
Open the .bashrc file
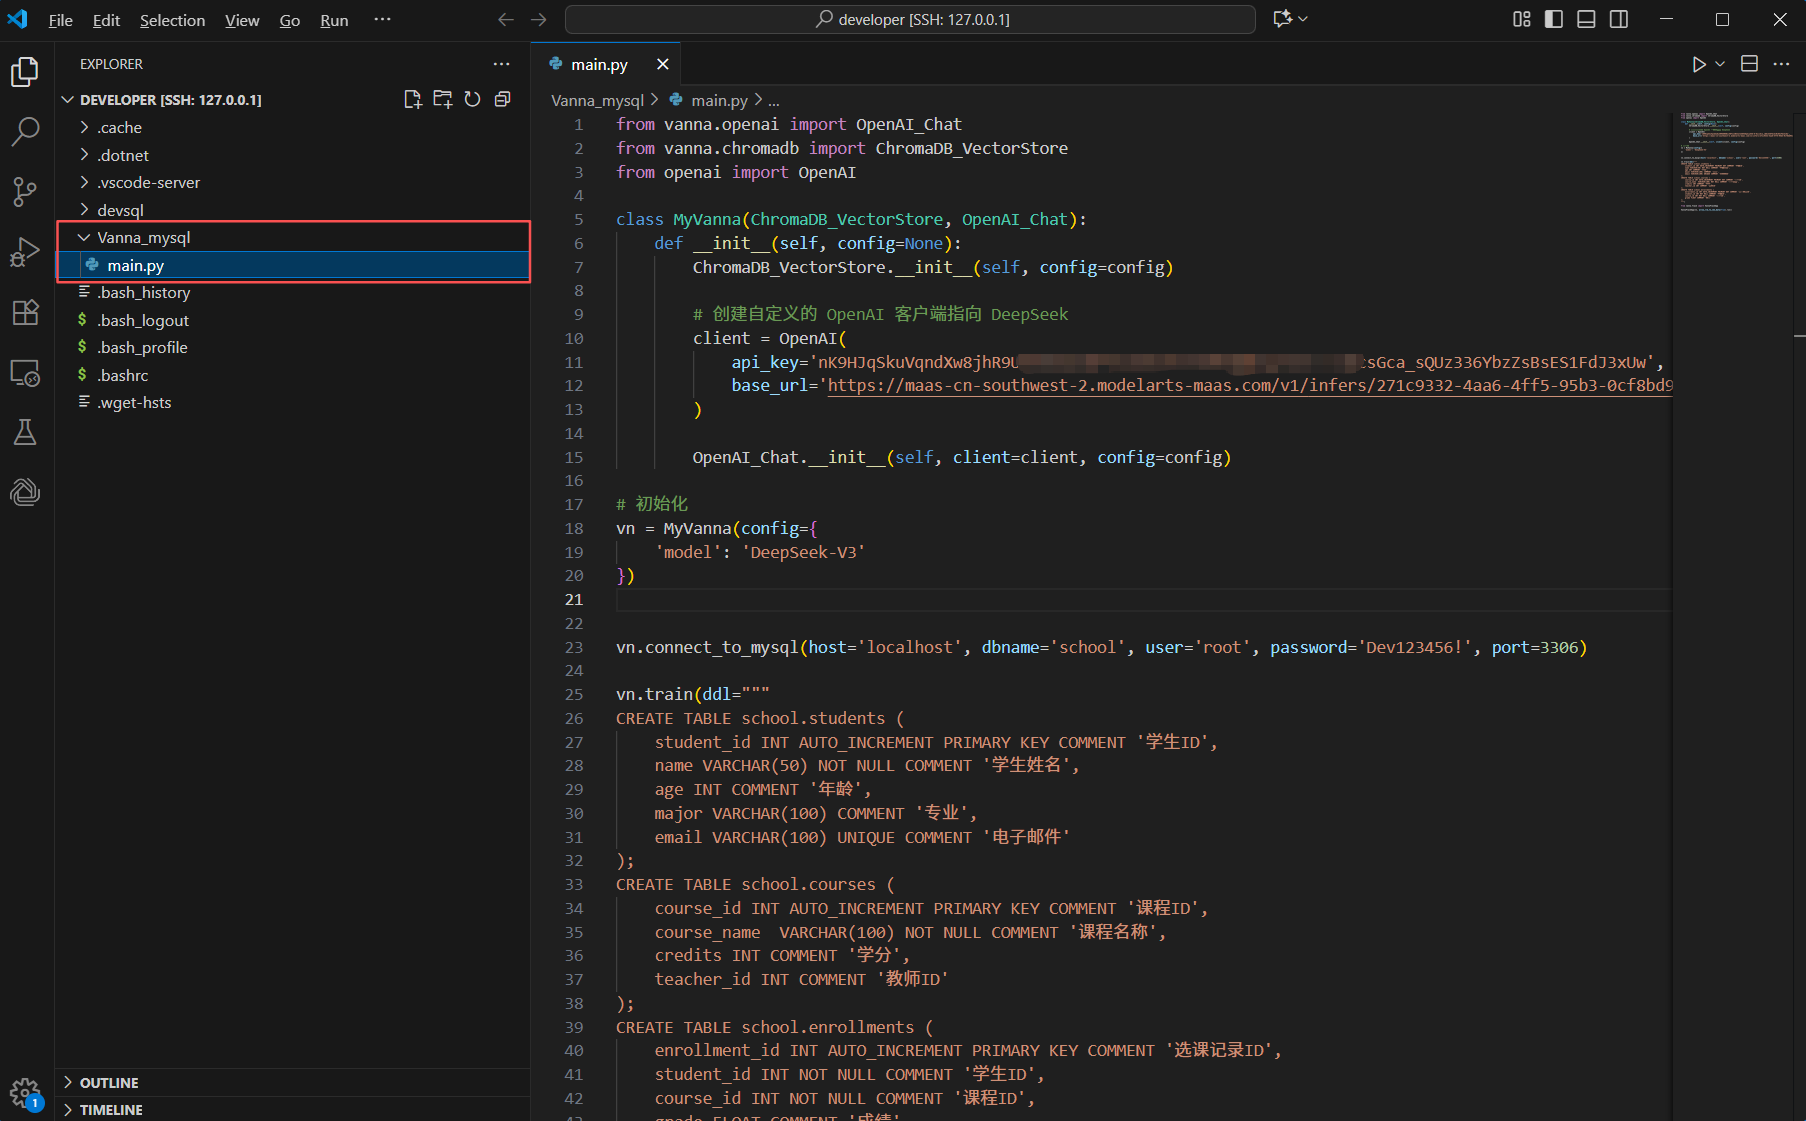click(x=292, y=375)
